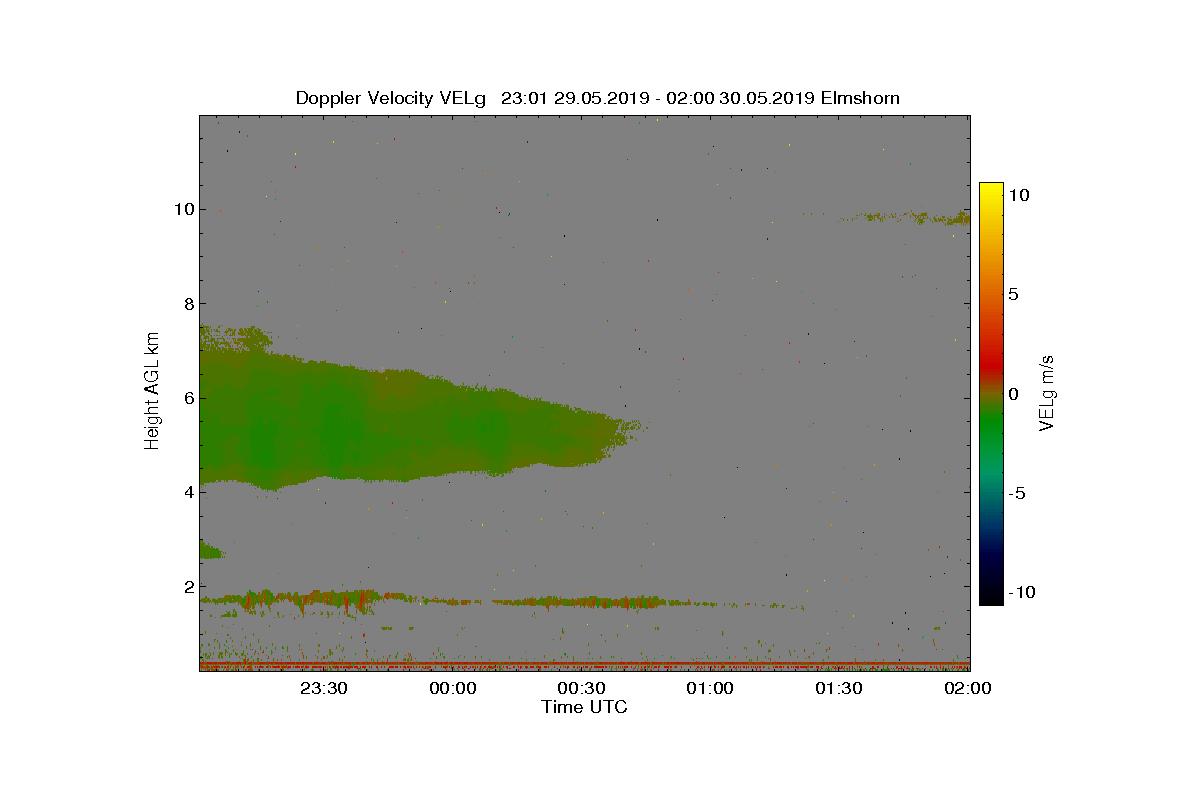Viewport: 1200px width, 800px height.
Task: Click the 'Height AGL km' y-axis label
Action: pyautogui.click(x=152, y=391)
